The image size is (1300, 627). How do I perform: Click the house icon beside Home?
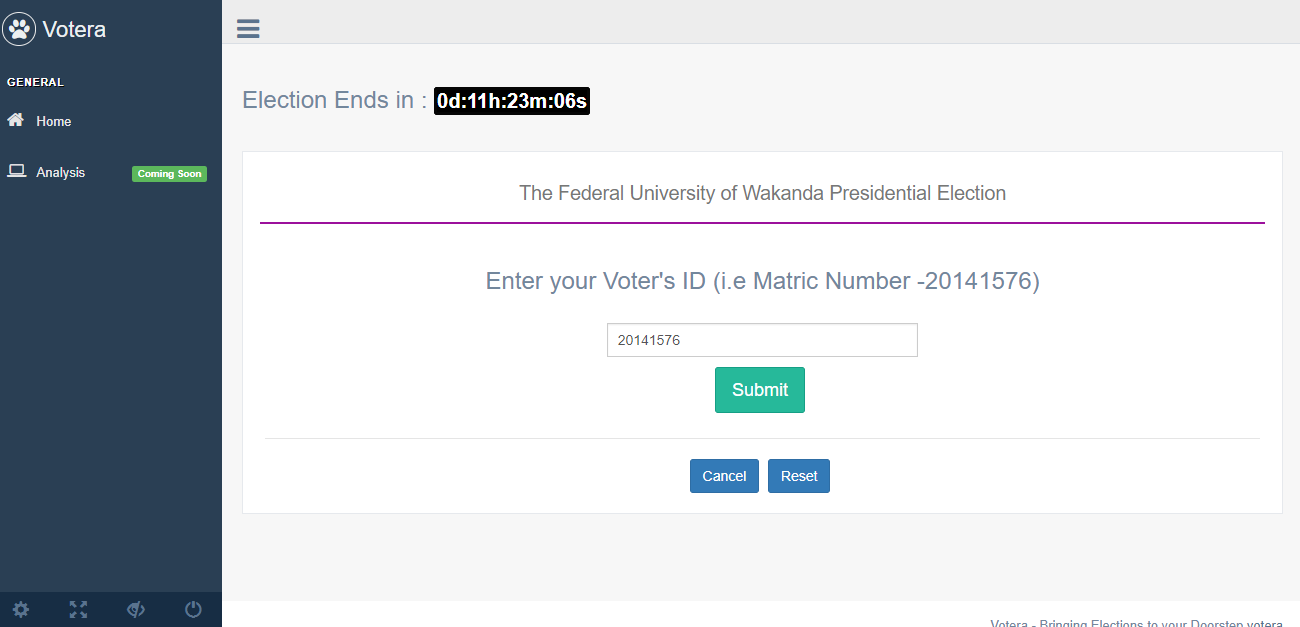pyautogui.click(x=16, y=120)
